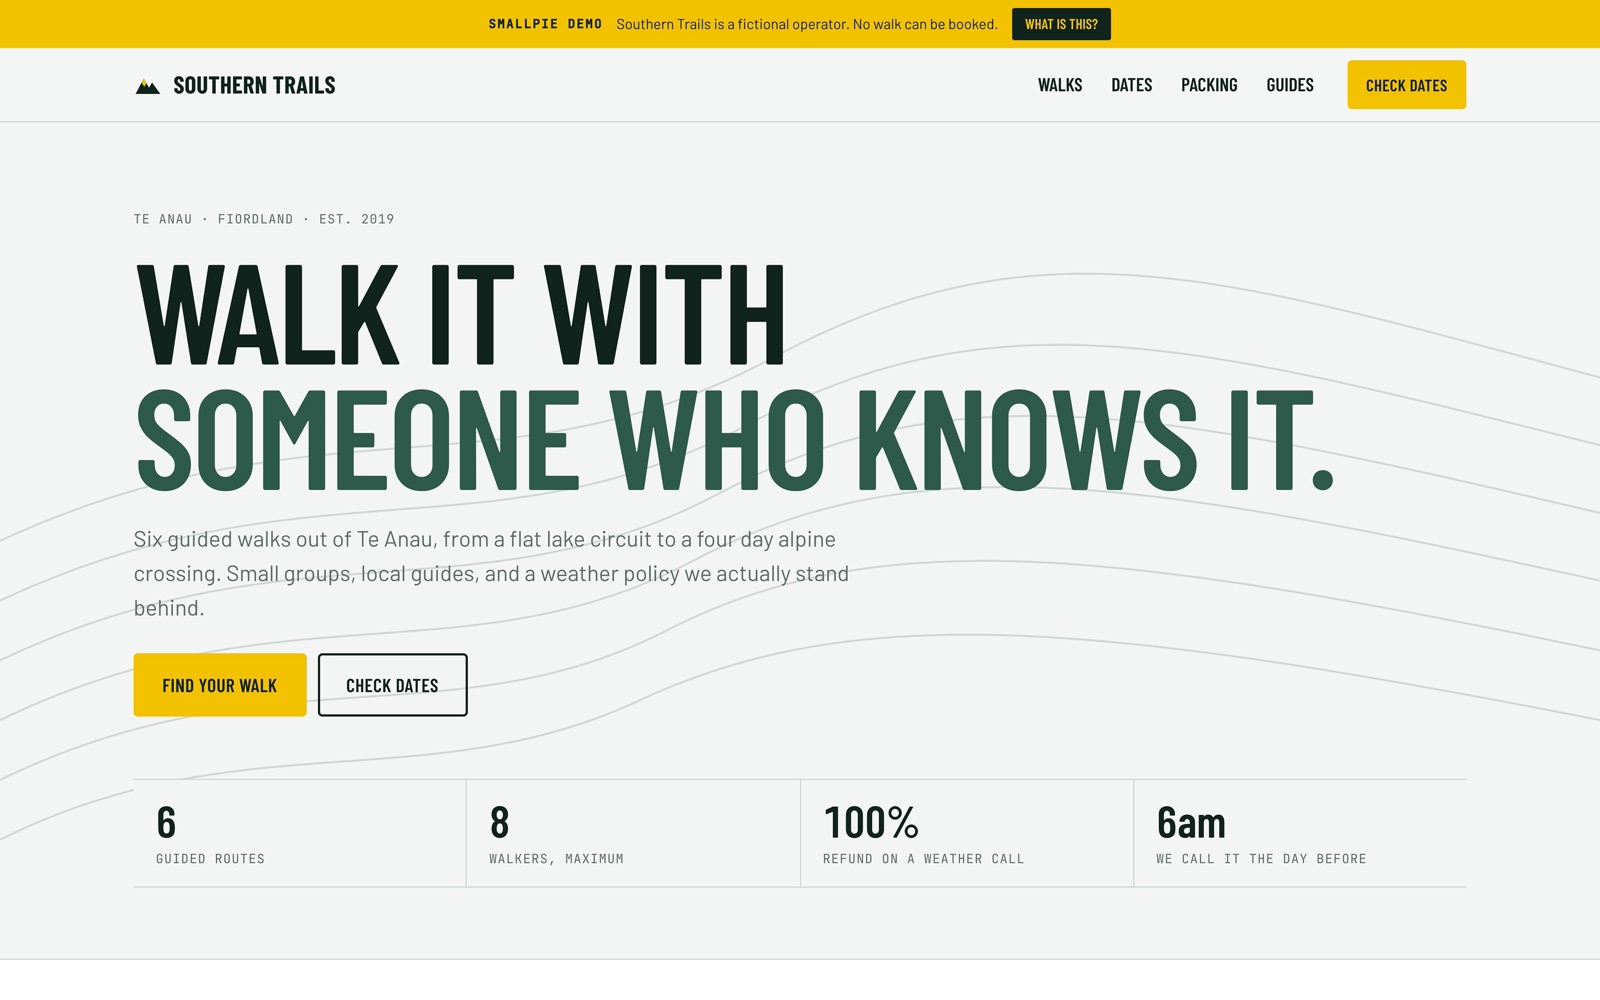
Task: Click the 8 Walkers, Maximum stat
Action: coord(633,833)
